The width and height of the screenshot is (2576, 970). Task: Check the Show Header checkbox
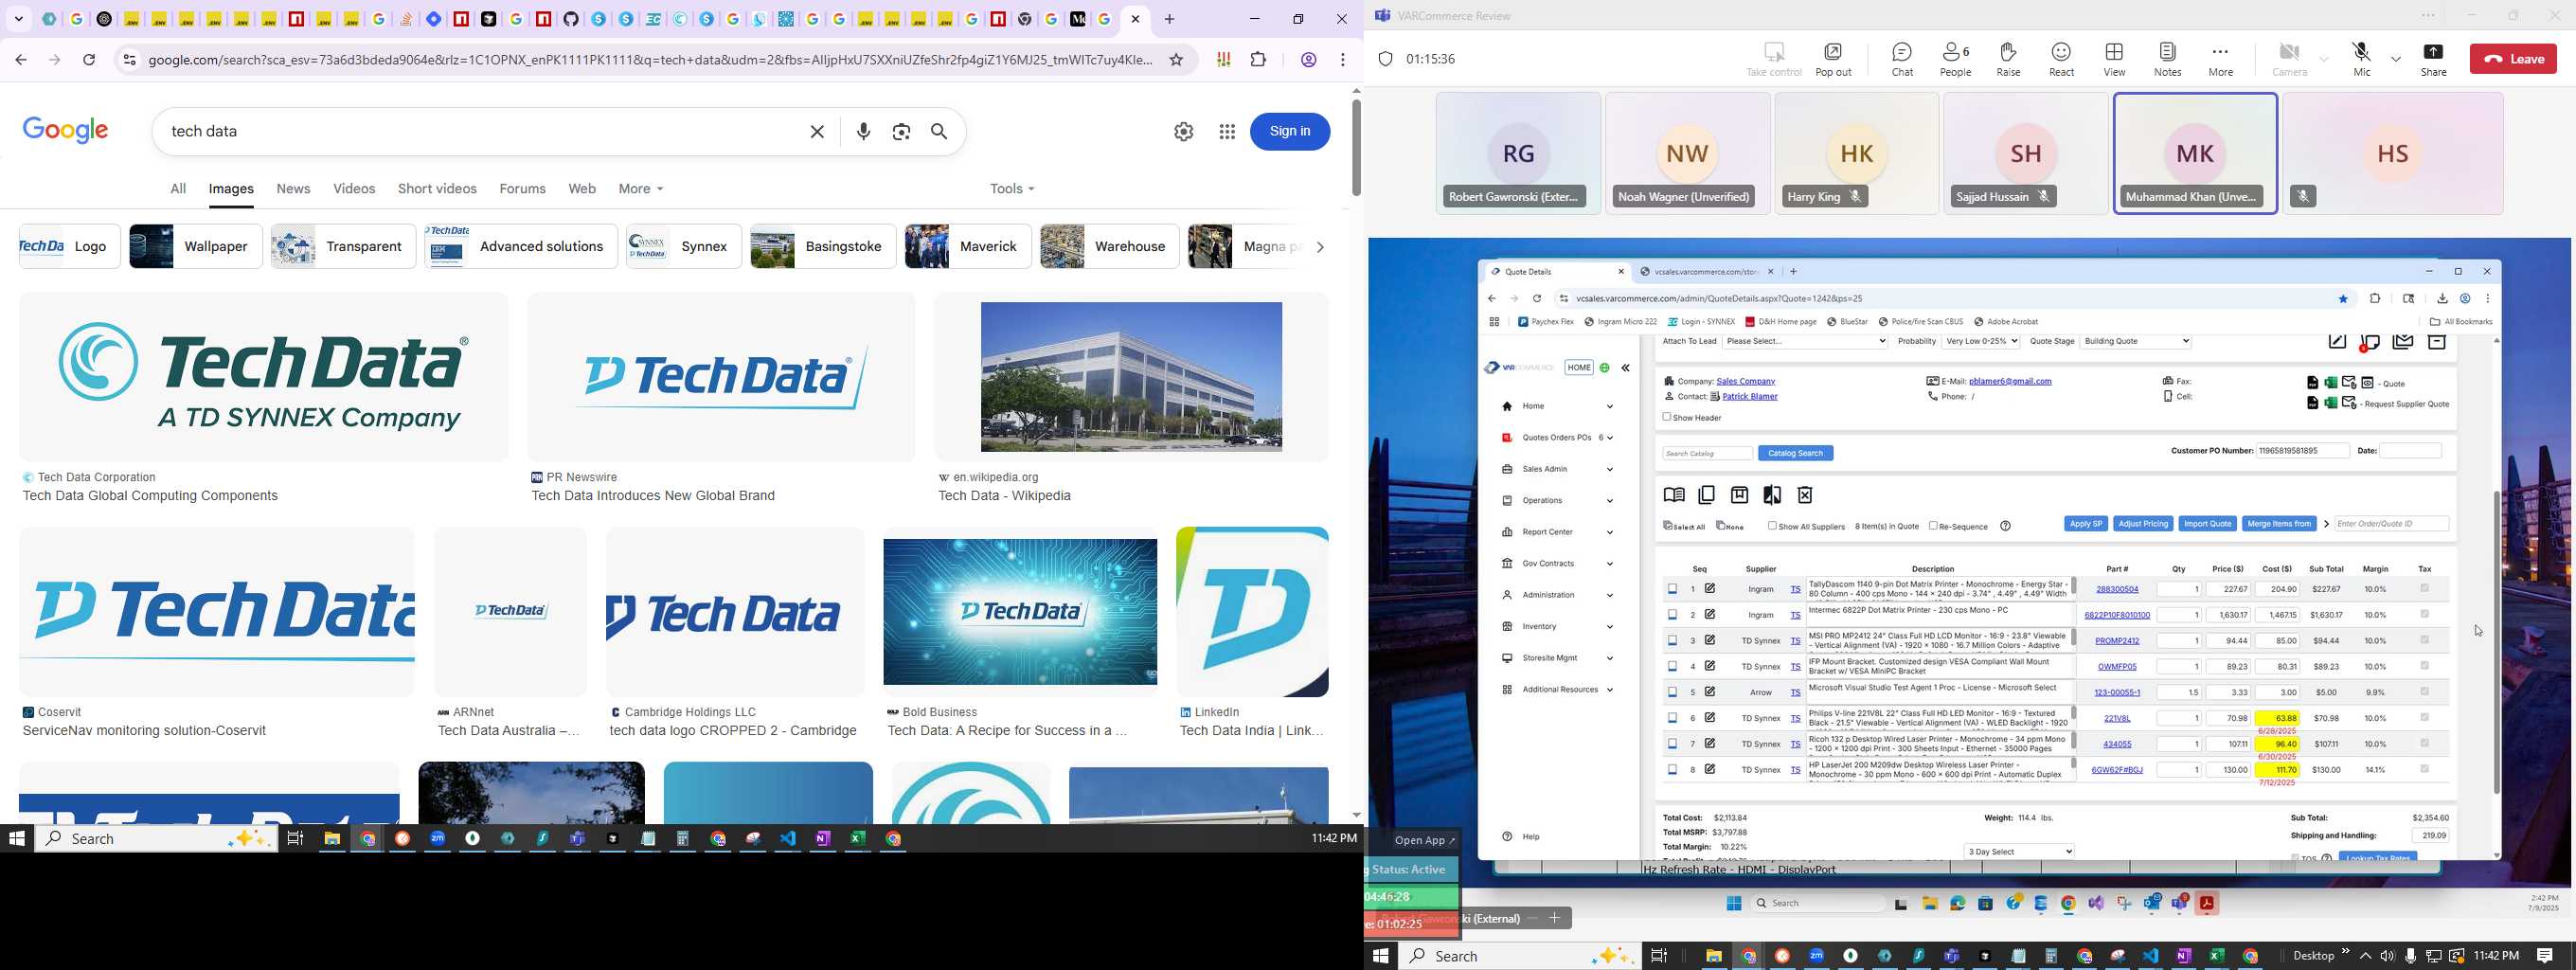1667,417
